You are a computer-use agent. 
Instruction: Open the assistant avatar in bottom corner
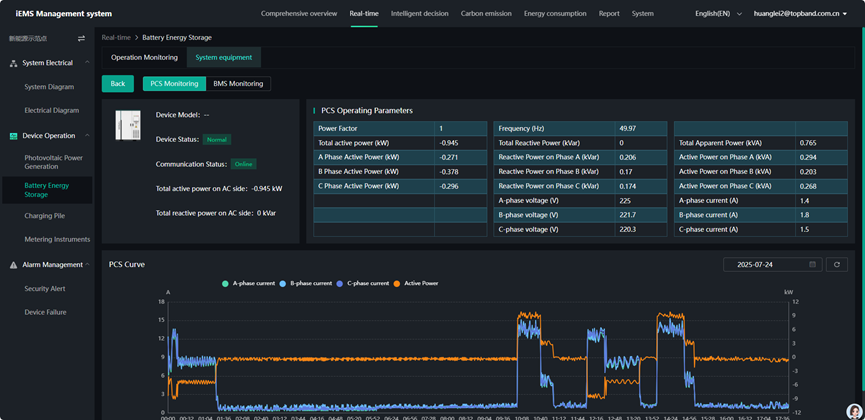pyautogui.click(x=853, y=411)
